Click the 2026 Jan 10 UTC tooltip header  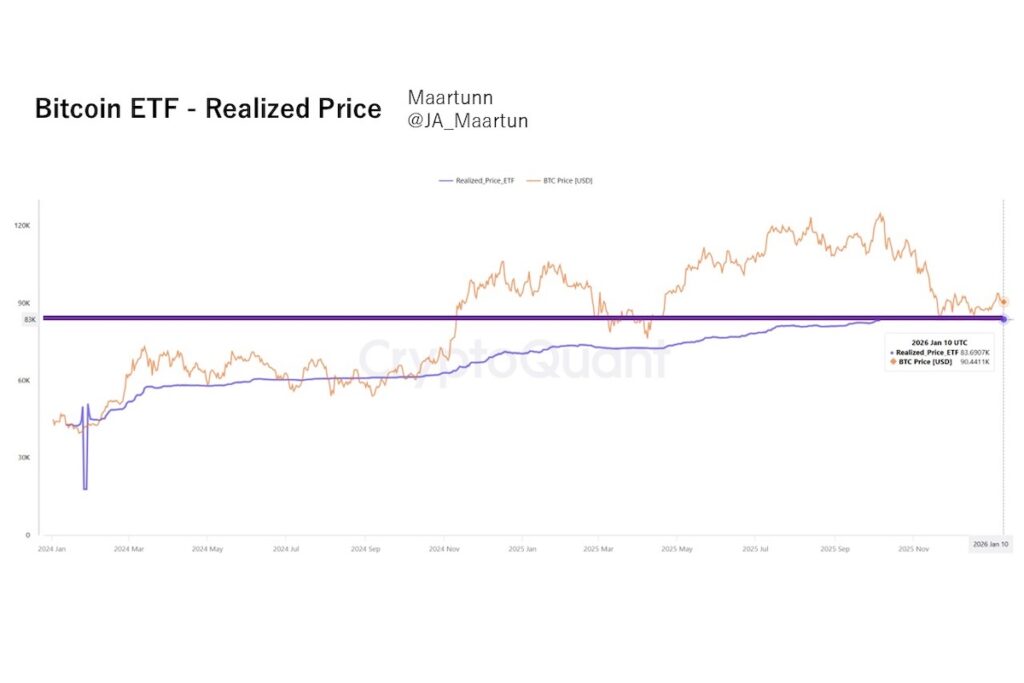click(941, 341)
